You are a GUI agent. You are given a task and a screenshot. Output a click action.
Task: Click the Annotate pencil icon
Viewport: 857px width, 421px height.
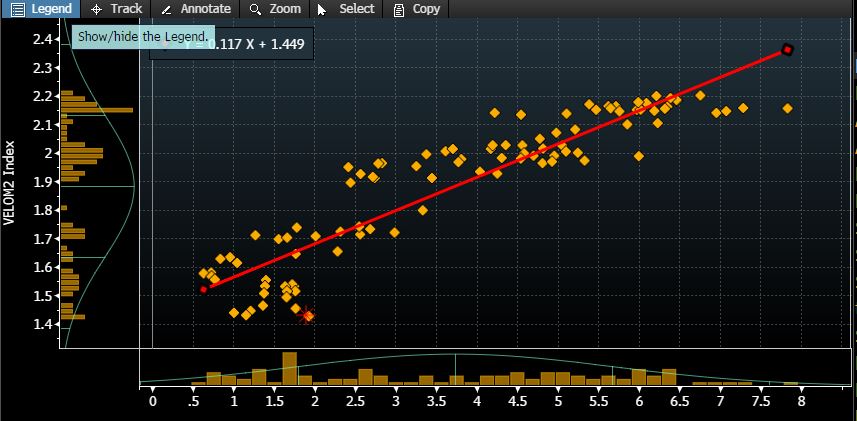point(166,9)
